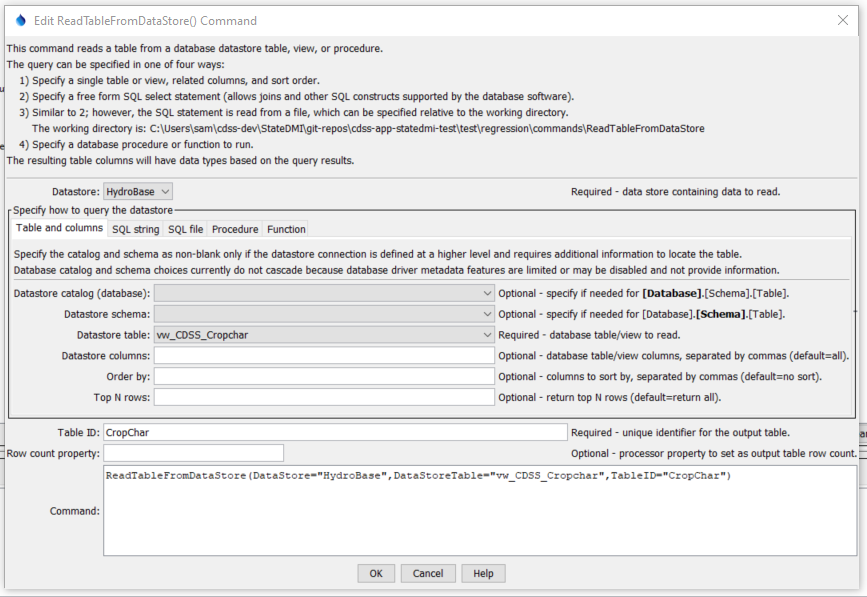Select the Procedure tab
867x597 pixels.
[235, 229]
